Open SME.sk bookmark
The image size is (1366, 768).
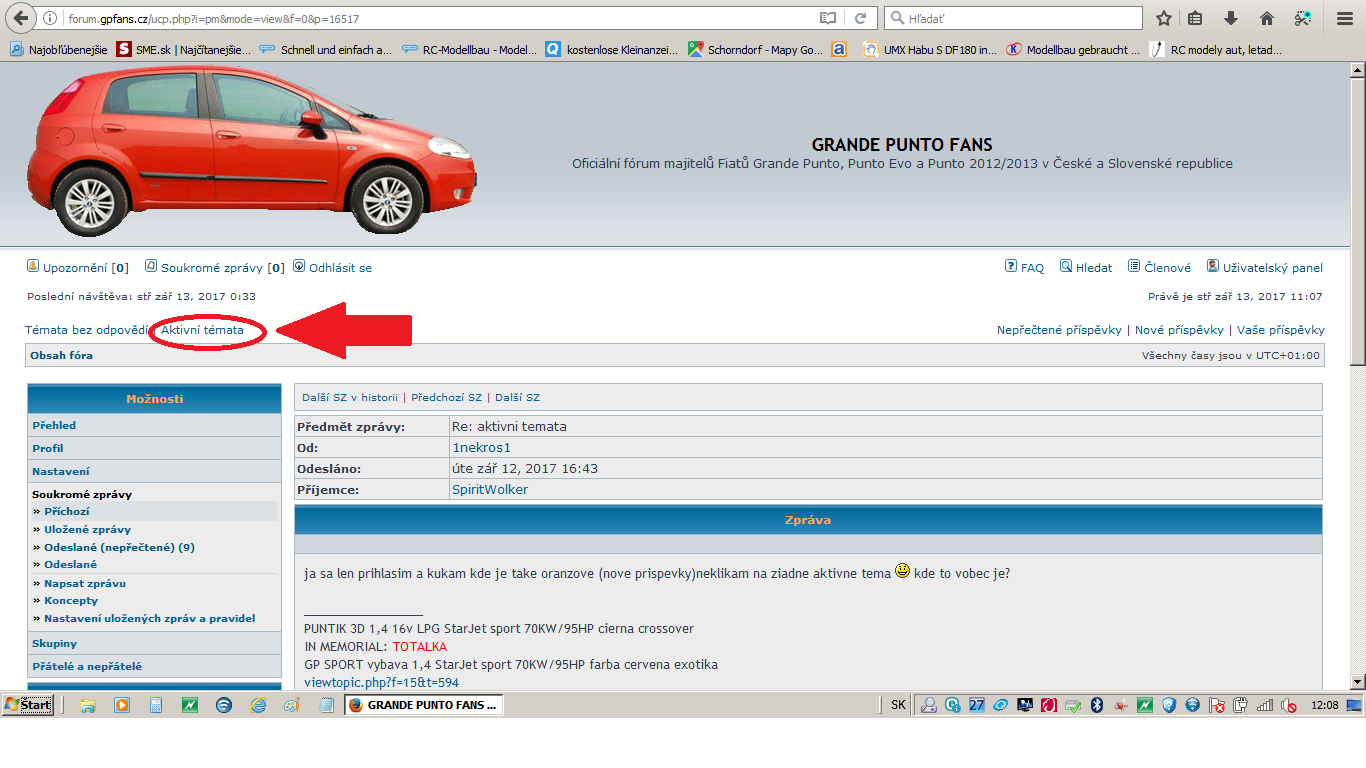tap(183, 49)
